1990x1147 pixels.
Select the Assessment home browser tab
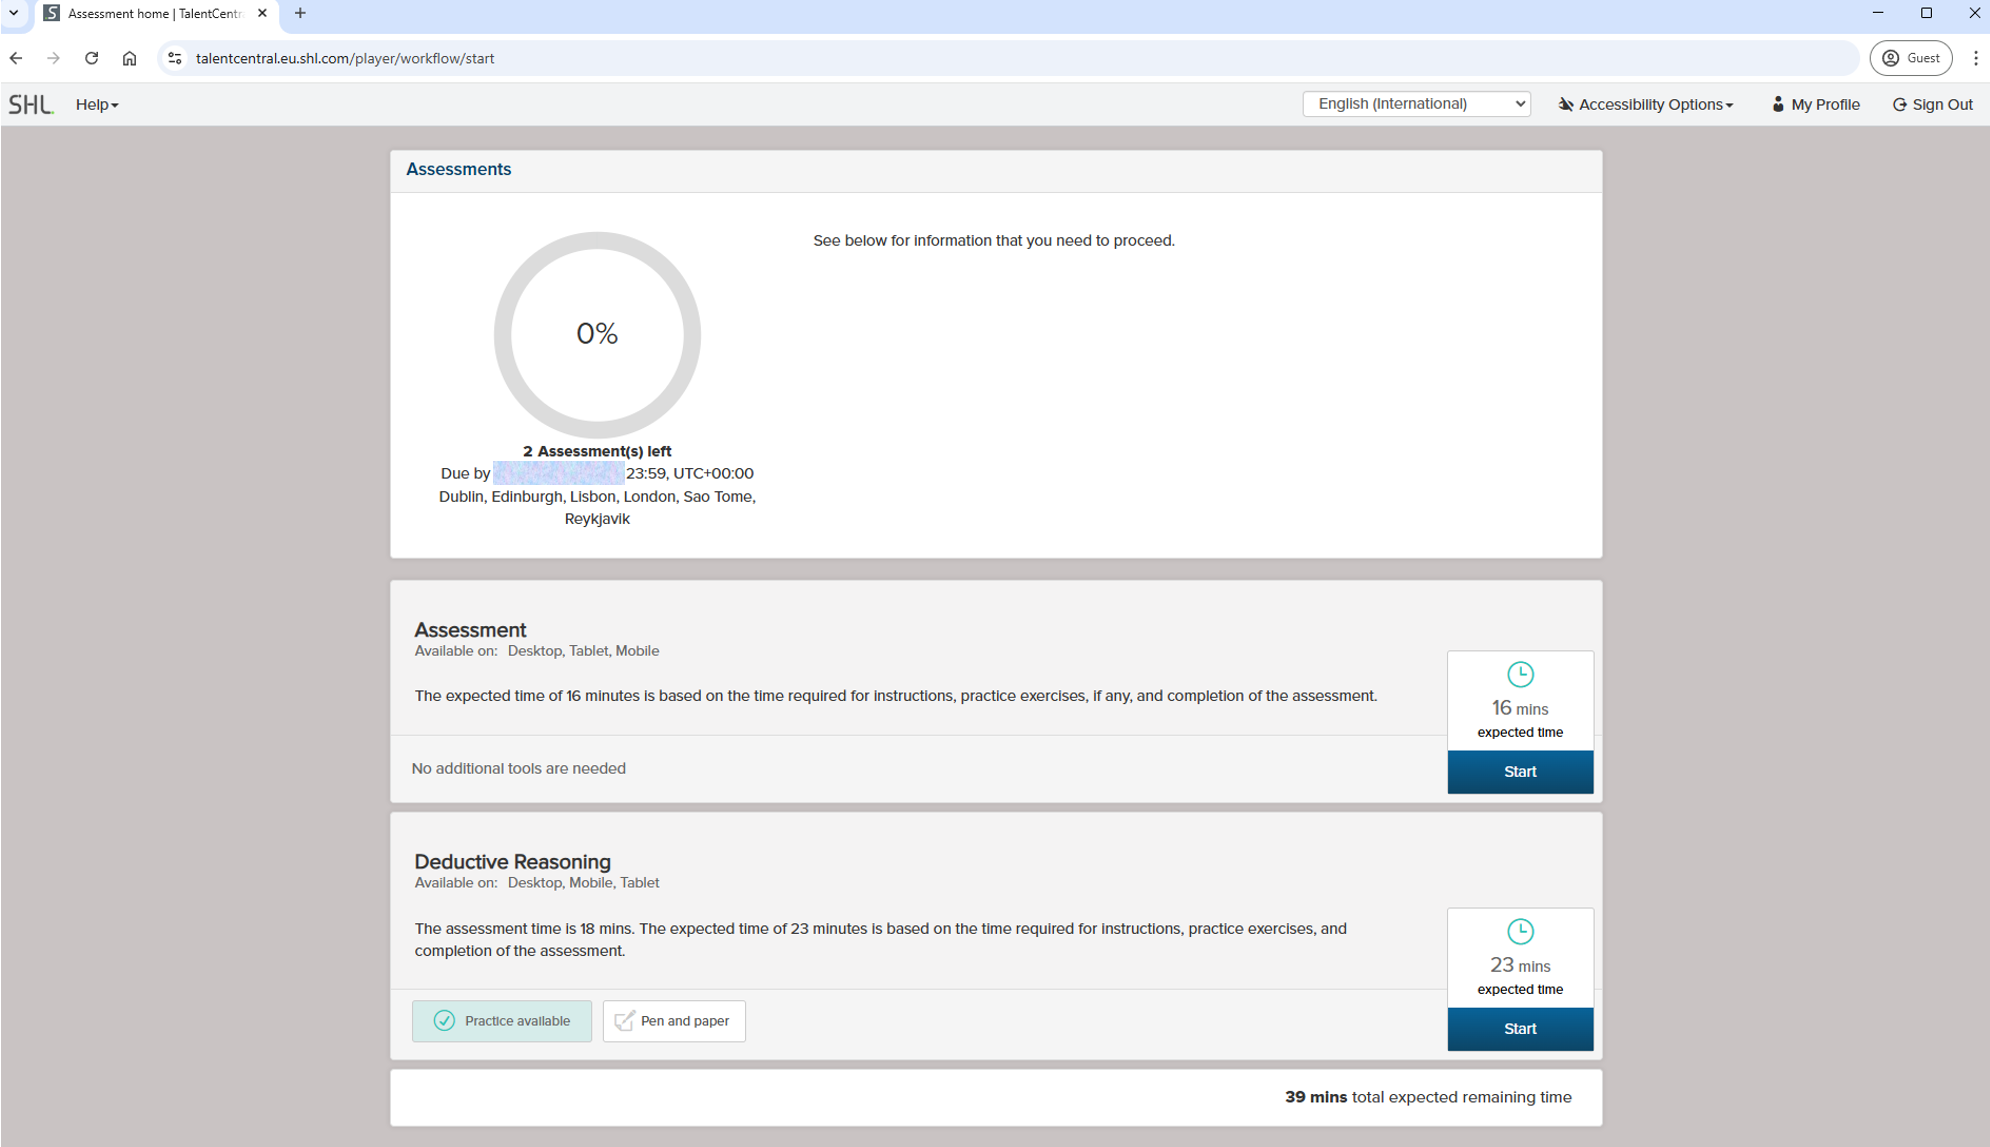point(155,13)
